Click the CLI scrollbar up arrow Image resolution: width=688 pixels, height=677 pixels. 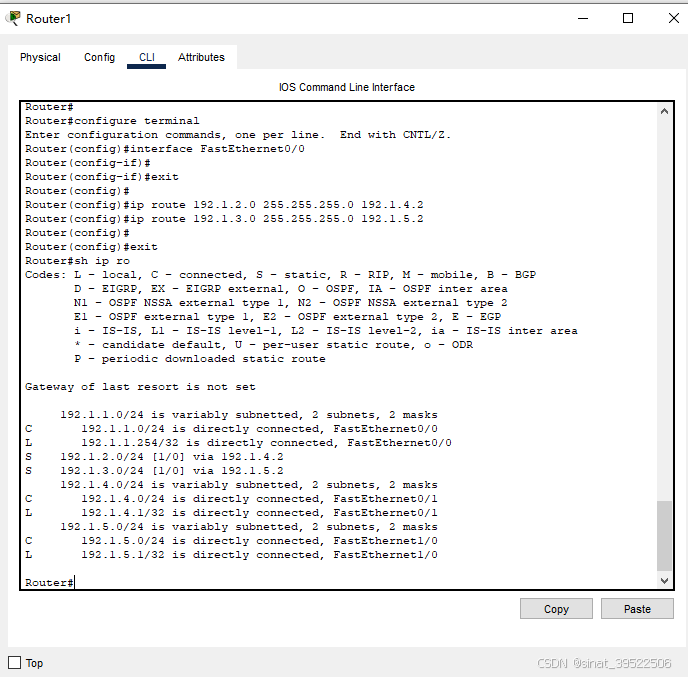664,111
